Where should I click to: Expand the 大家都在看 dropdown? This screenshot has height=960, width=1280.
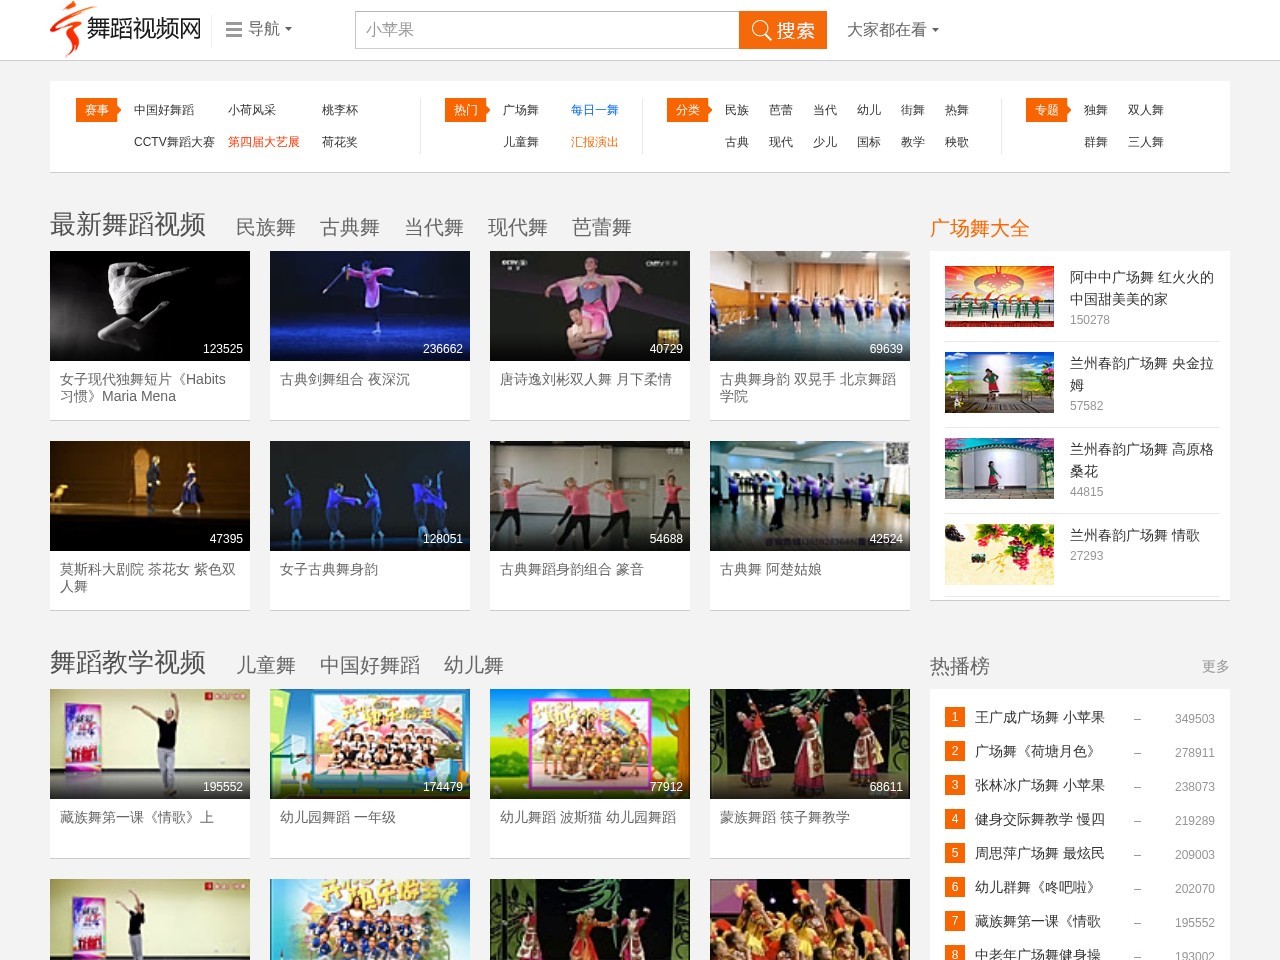[x=892, y=30]
